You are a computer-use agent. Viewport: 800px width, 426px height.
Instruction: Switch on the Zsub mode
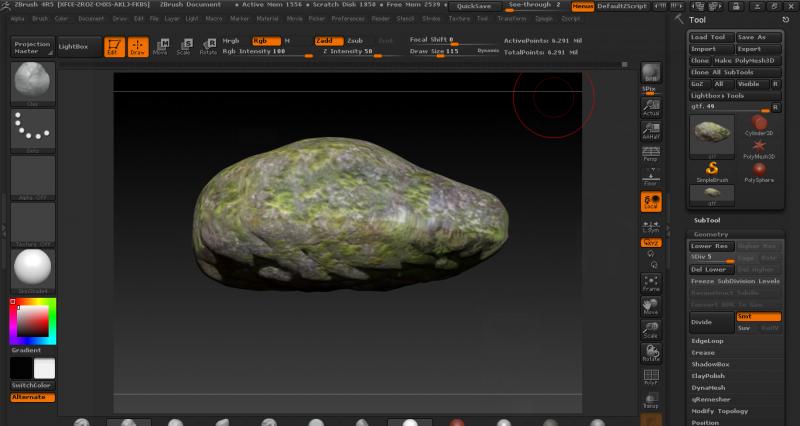pos(355,41)
